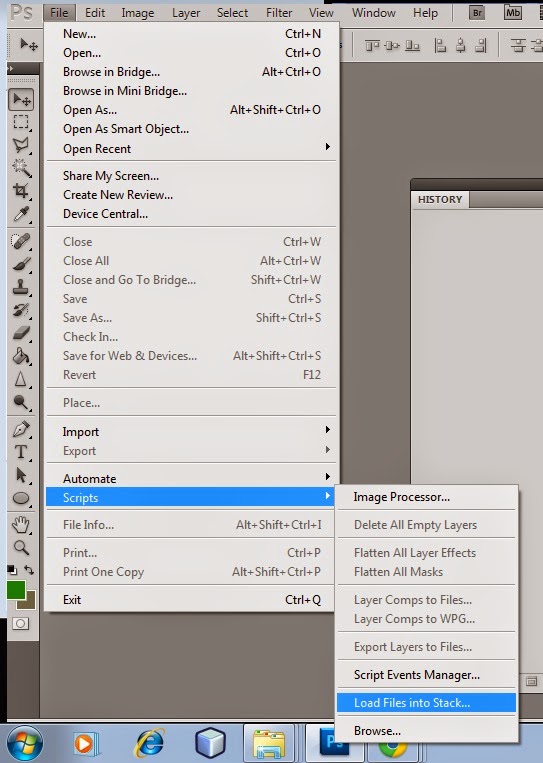Select the Dodge tool
The image size is (543, 763).
[x=21, y=401]
